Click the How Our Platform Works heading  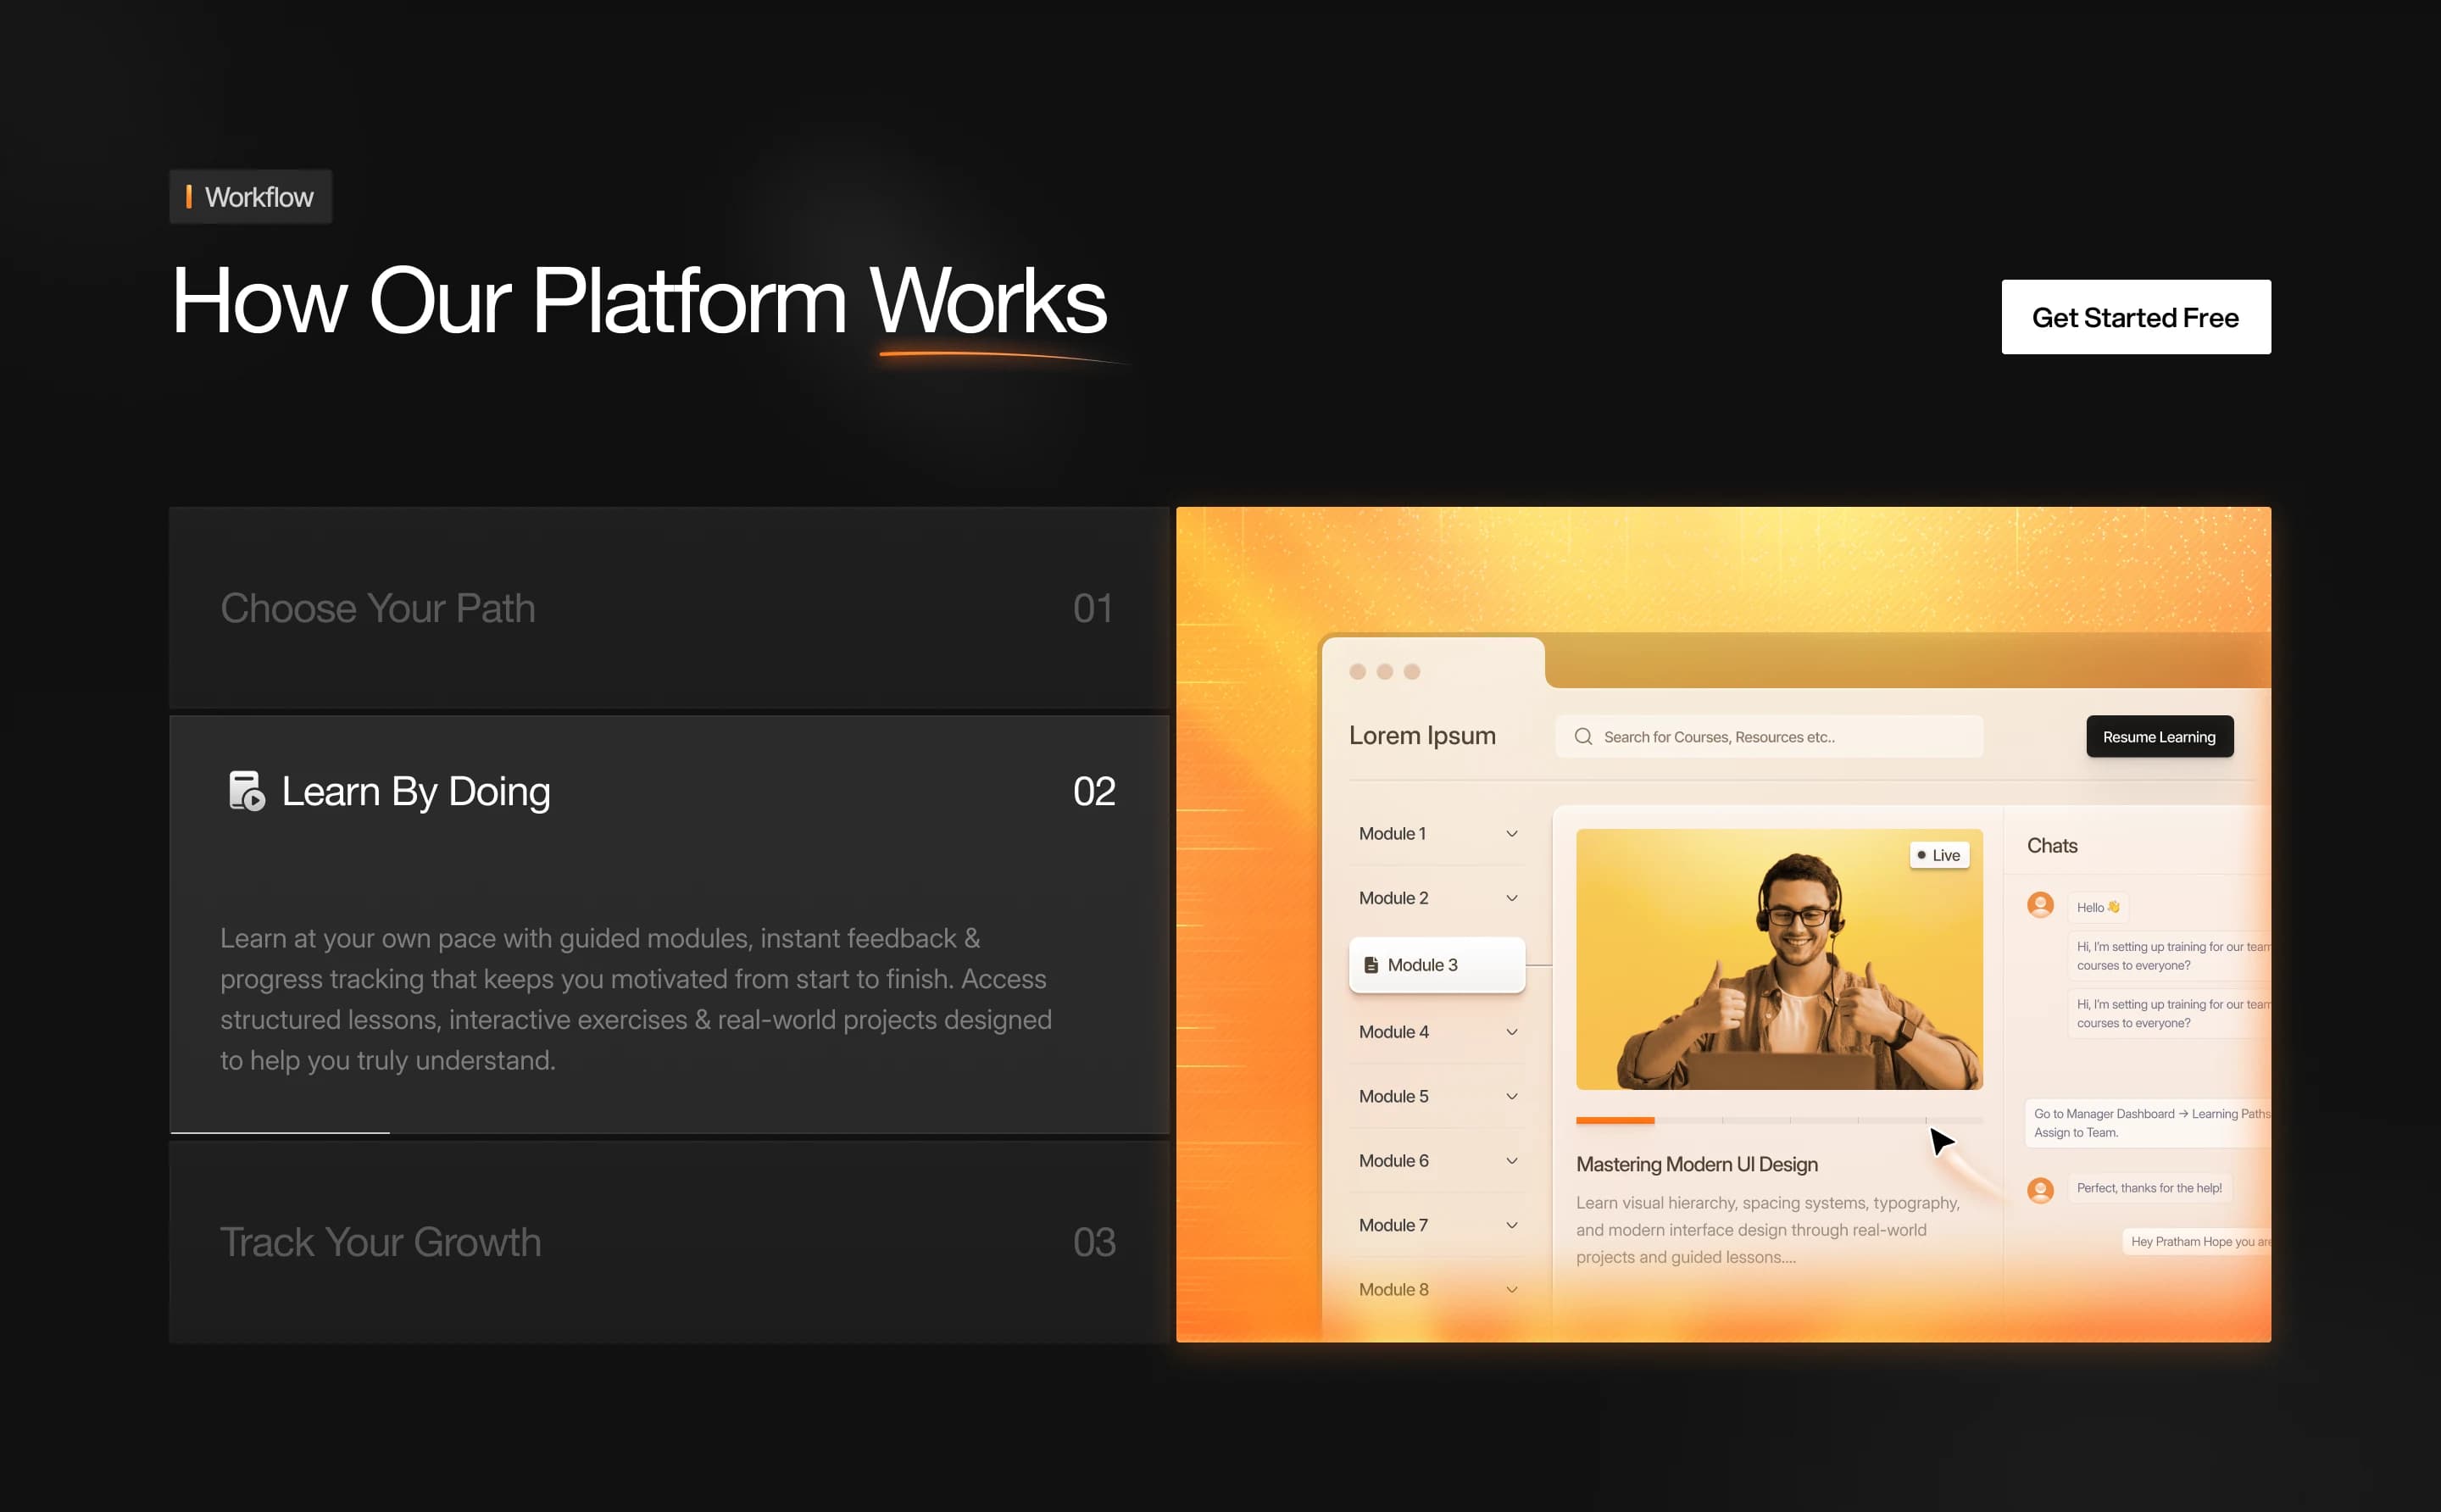(x=639, y=300)
